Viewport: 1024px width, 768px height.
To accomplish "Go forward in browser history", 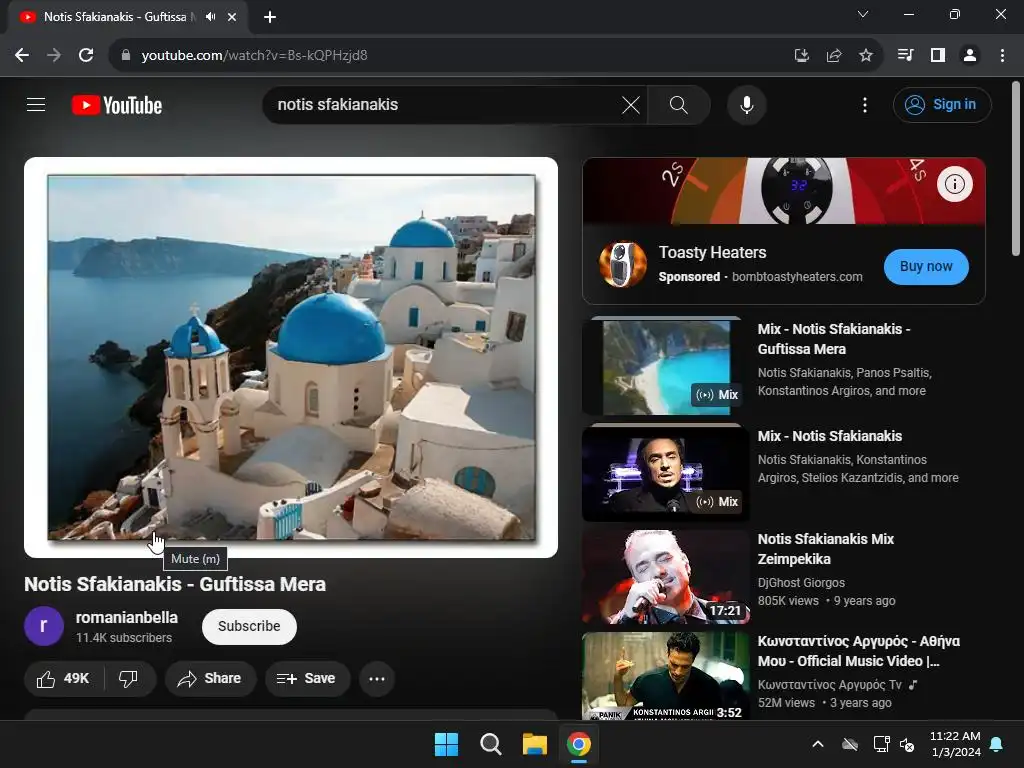I will point(54,55).
